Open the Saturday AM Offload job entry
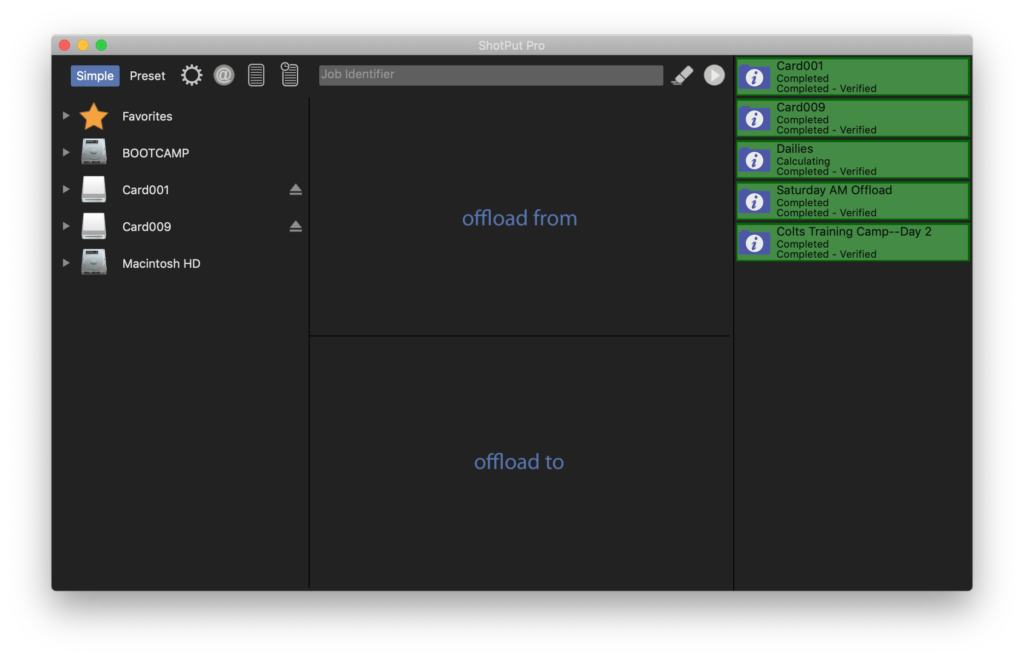The width and height of the screenshot is (1024, 659). [860, 201]
